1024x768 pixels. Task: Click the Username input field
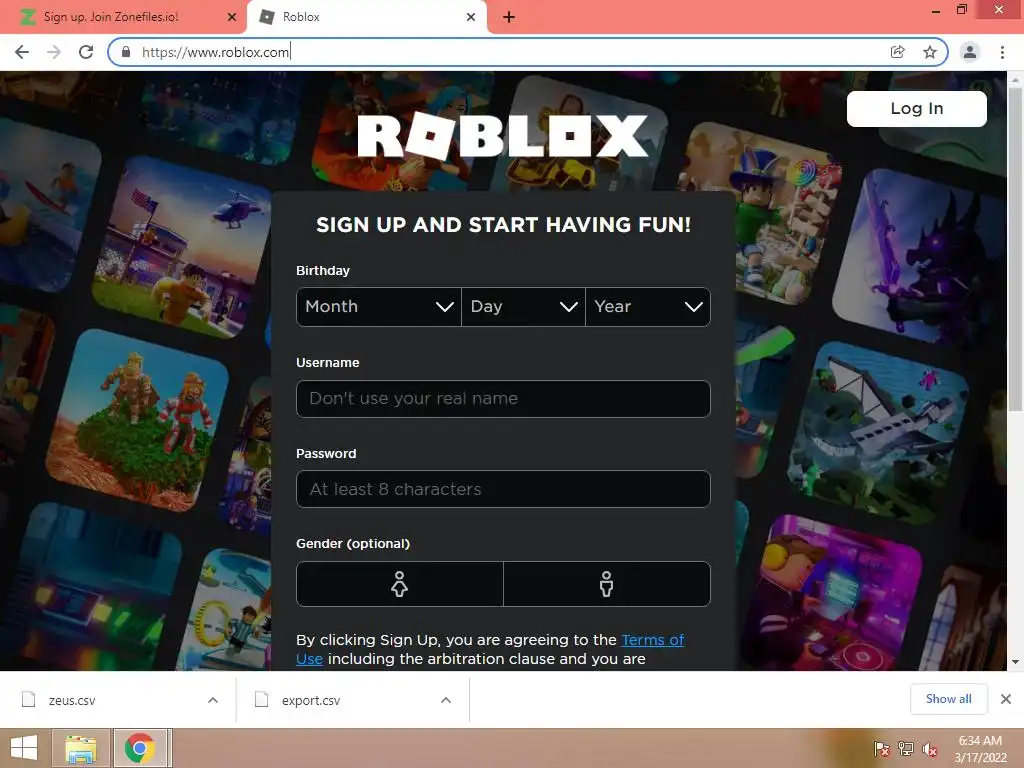(503, 399)
